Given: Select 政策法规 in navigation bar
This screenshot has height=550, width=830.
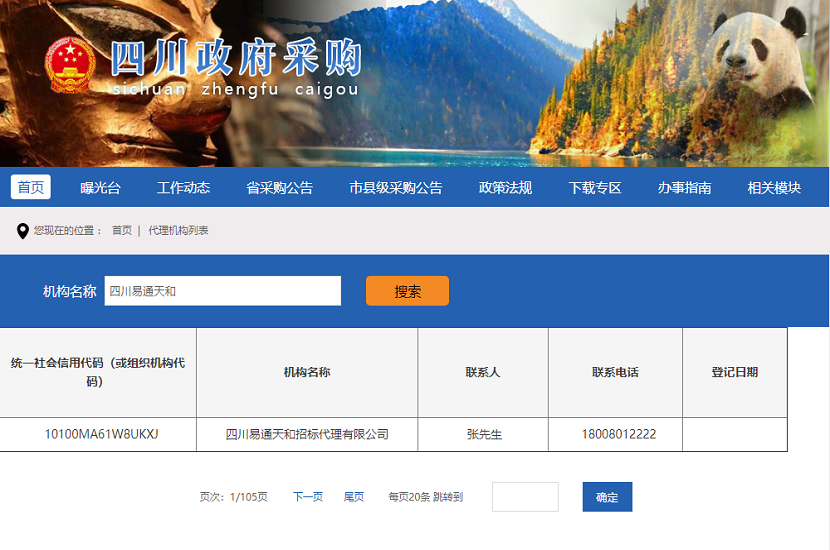Looking at the screenshot, I should click(x=506, y=187).
